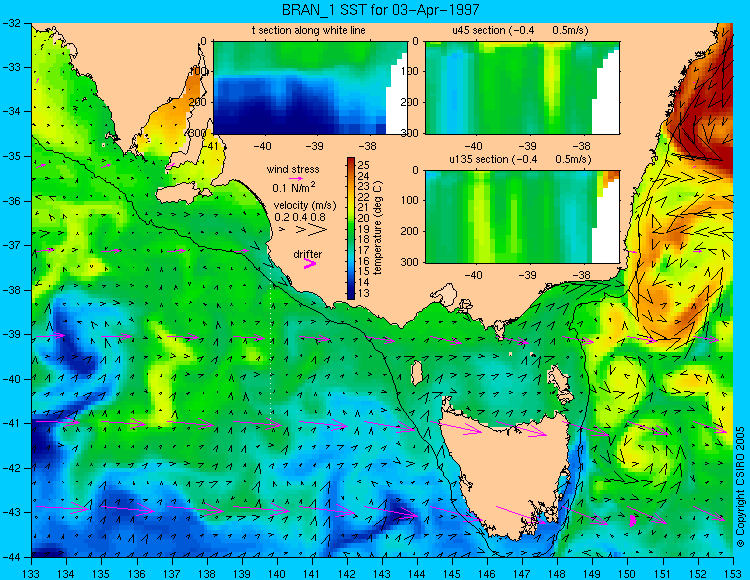Screen dimensions: 750x580
Task: Open the u135 section inset plot
Action: [522, 217]
